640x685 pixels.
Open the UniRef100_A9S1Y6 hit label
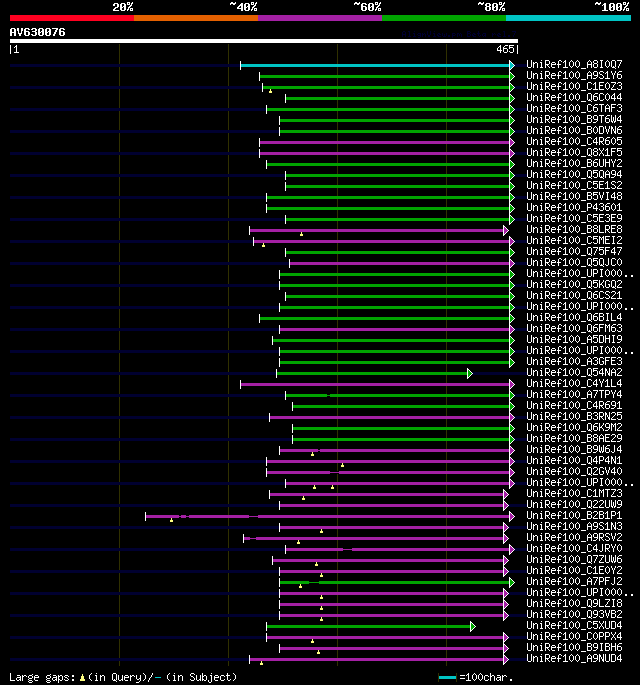[x=574, y=75]
